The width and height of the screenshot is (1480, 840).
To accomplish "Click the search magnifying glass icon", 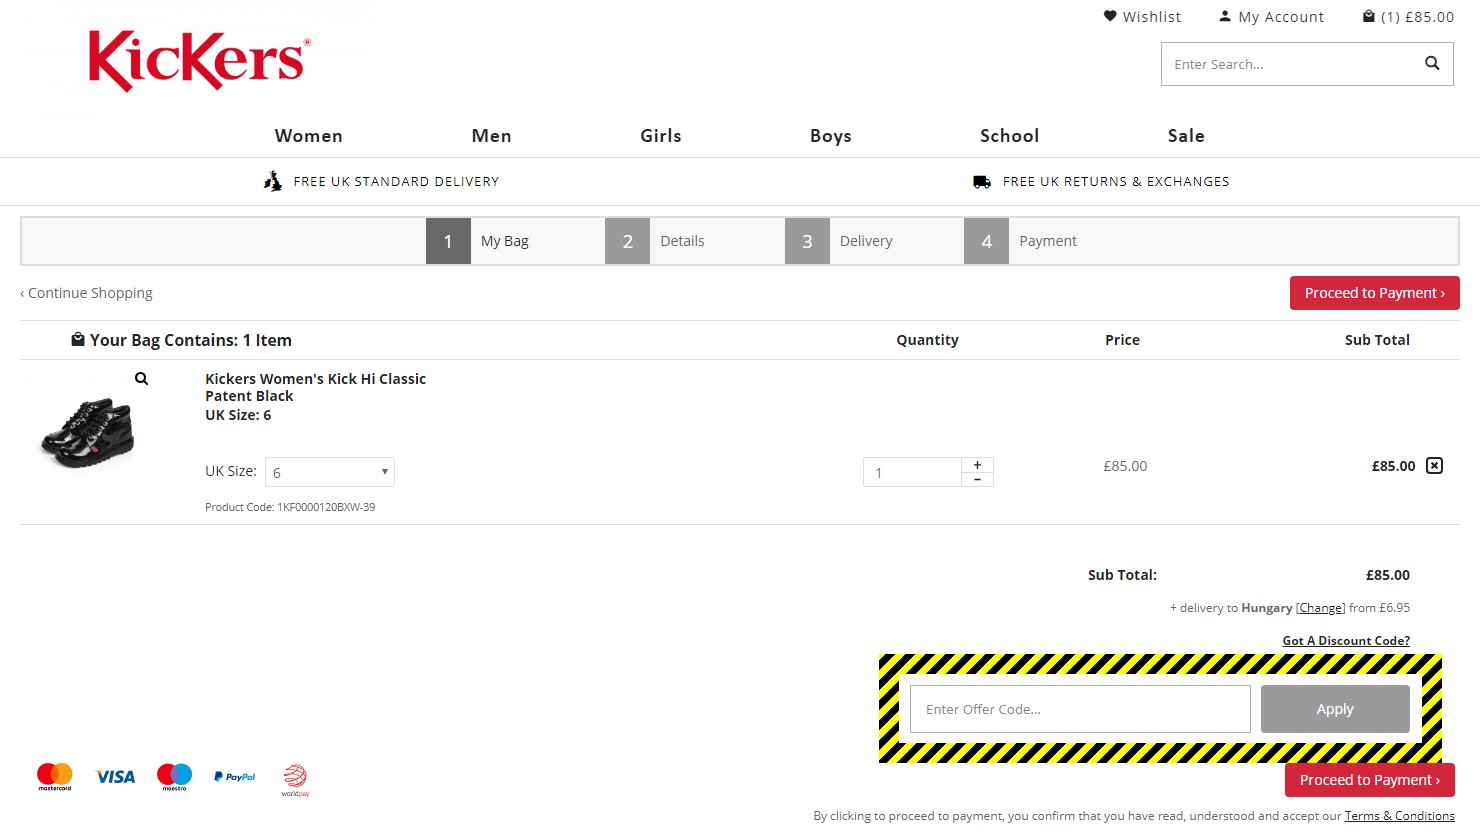I will [1432, 64].
